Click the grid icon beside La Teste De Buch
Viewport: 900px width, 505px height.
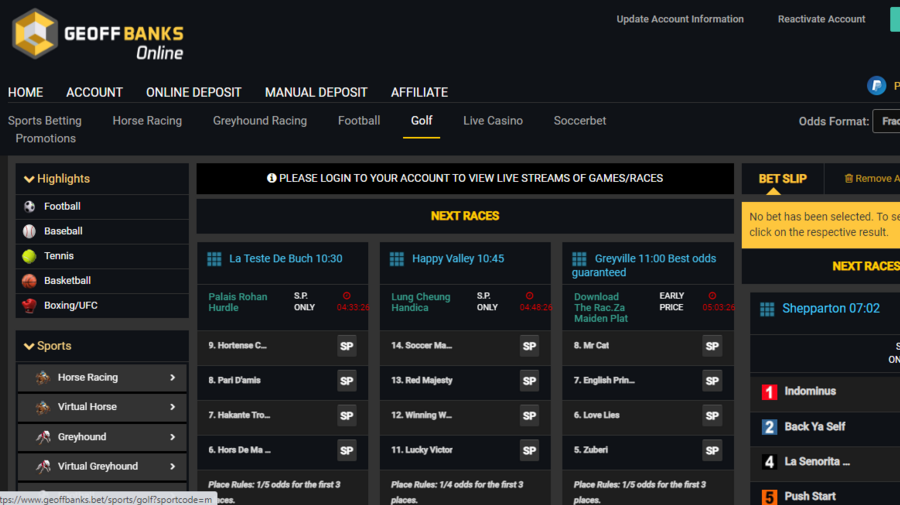pos(214,259)
